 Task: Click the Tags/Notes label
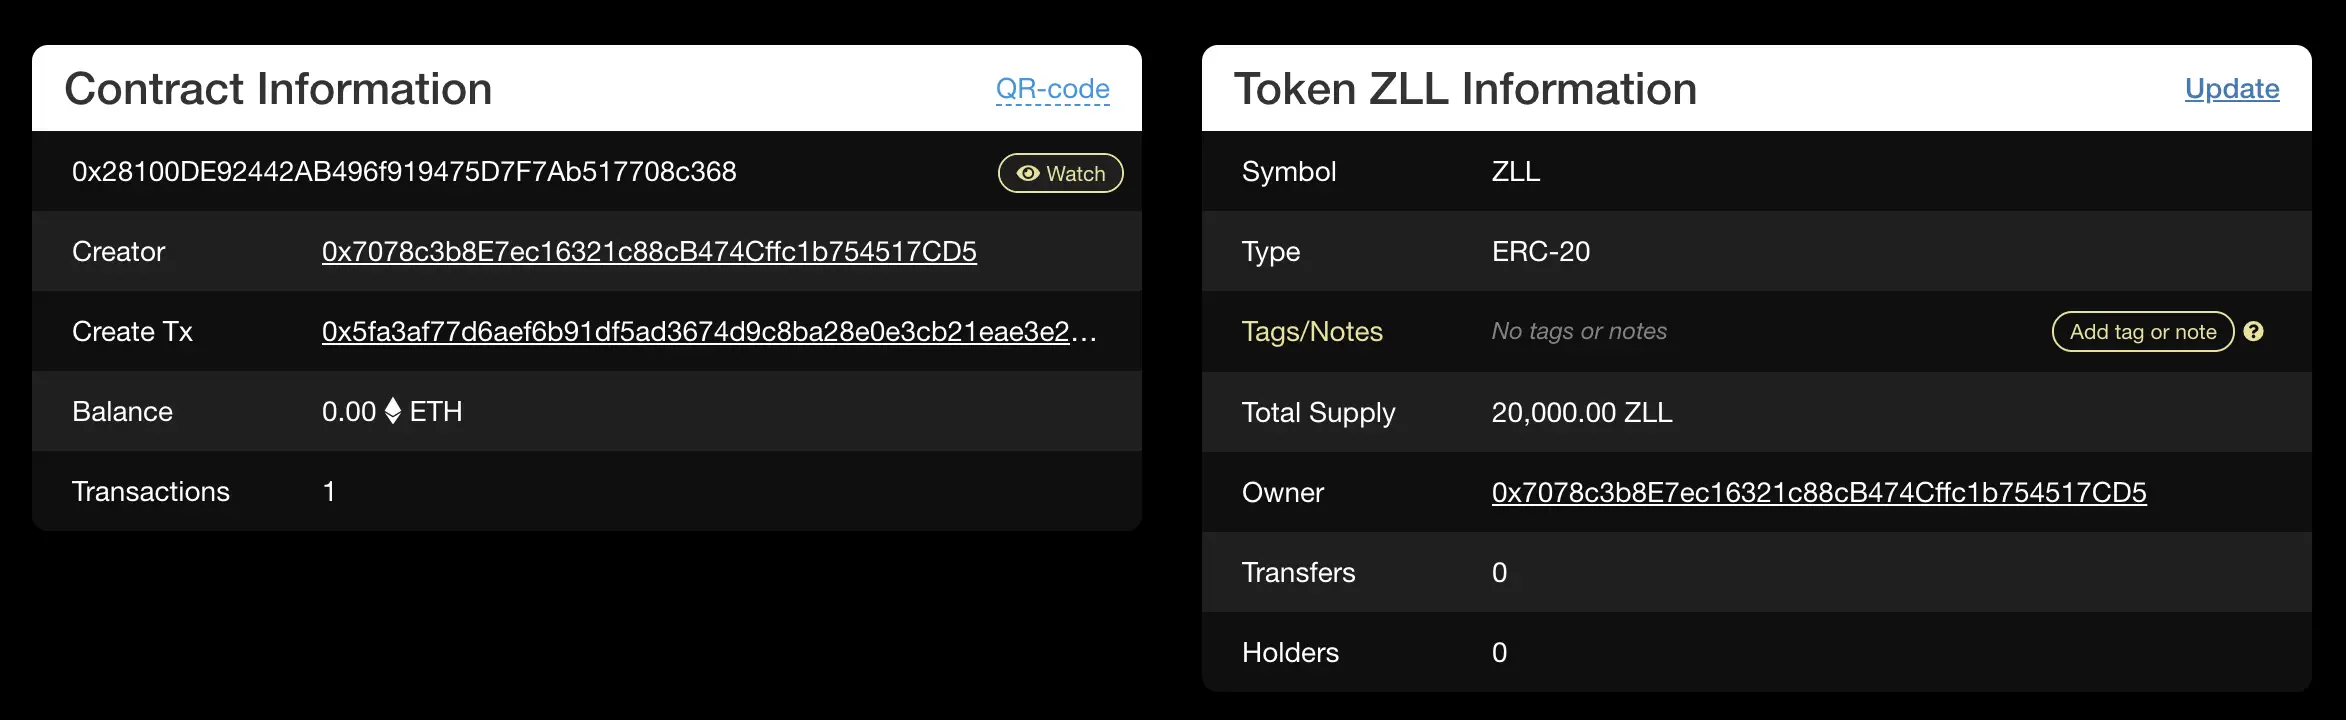click(1311, 331)
